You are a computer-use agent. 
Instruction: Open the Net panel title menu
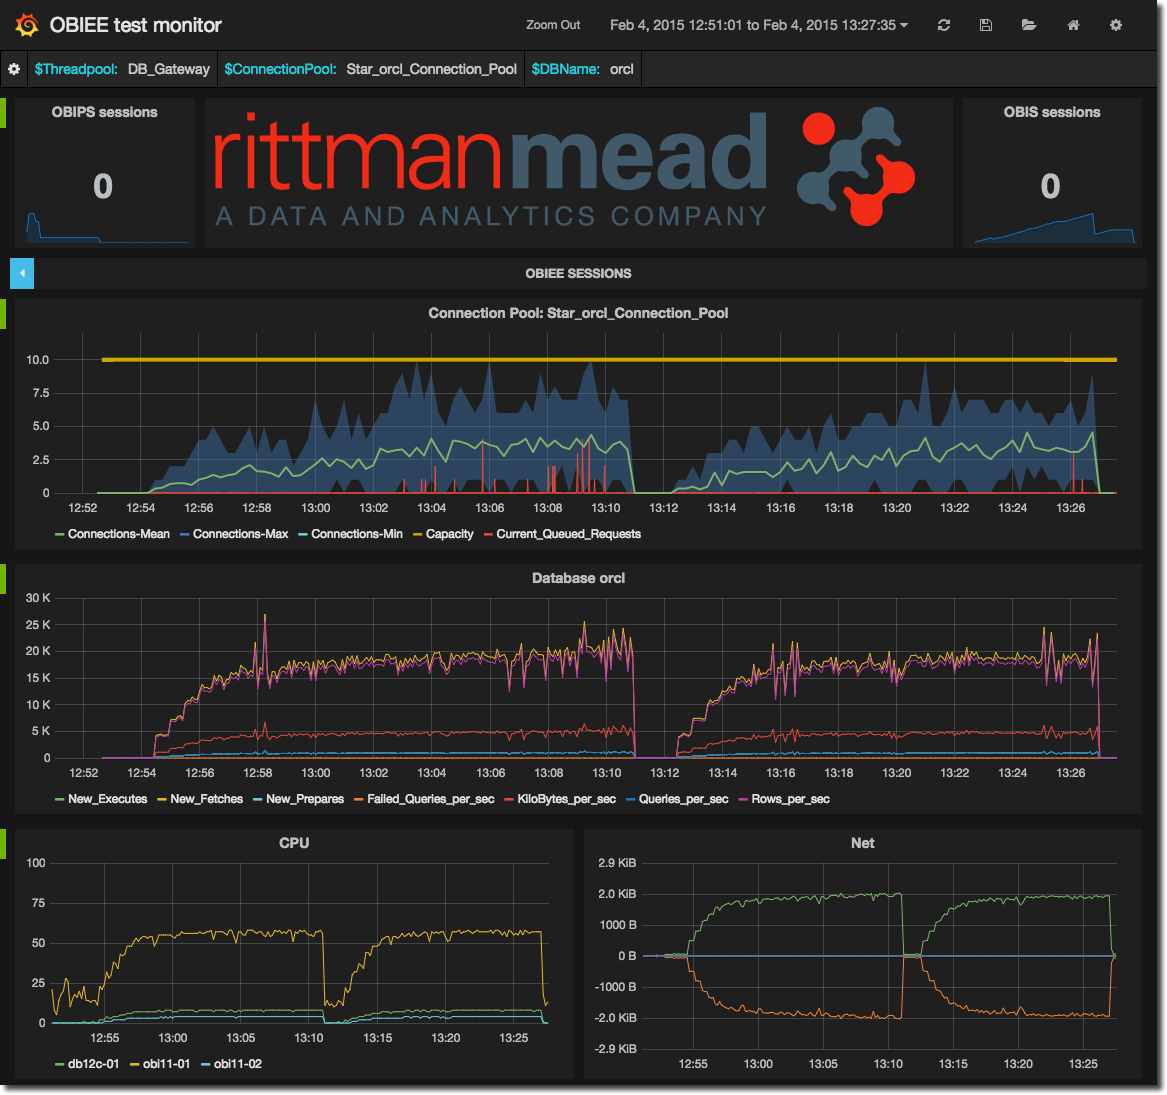pos(862,843)
